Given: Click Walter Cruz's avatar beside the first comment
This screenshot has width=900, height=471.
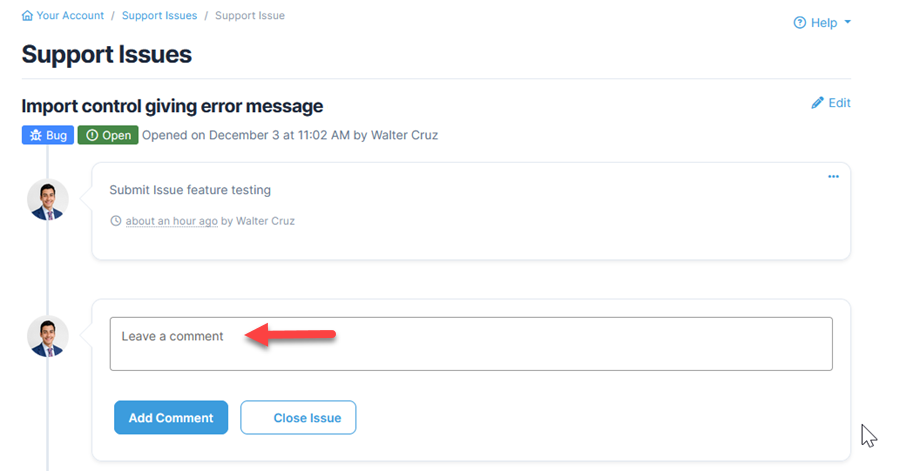Looking at the screenshot, I should (48, 200).
